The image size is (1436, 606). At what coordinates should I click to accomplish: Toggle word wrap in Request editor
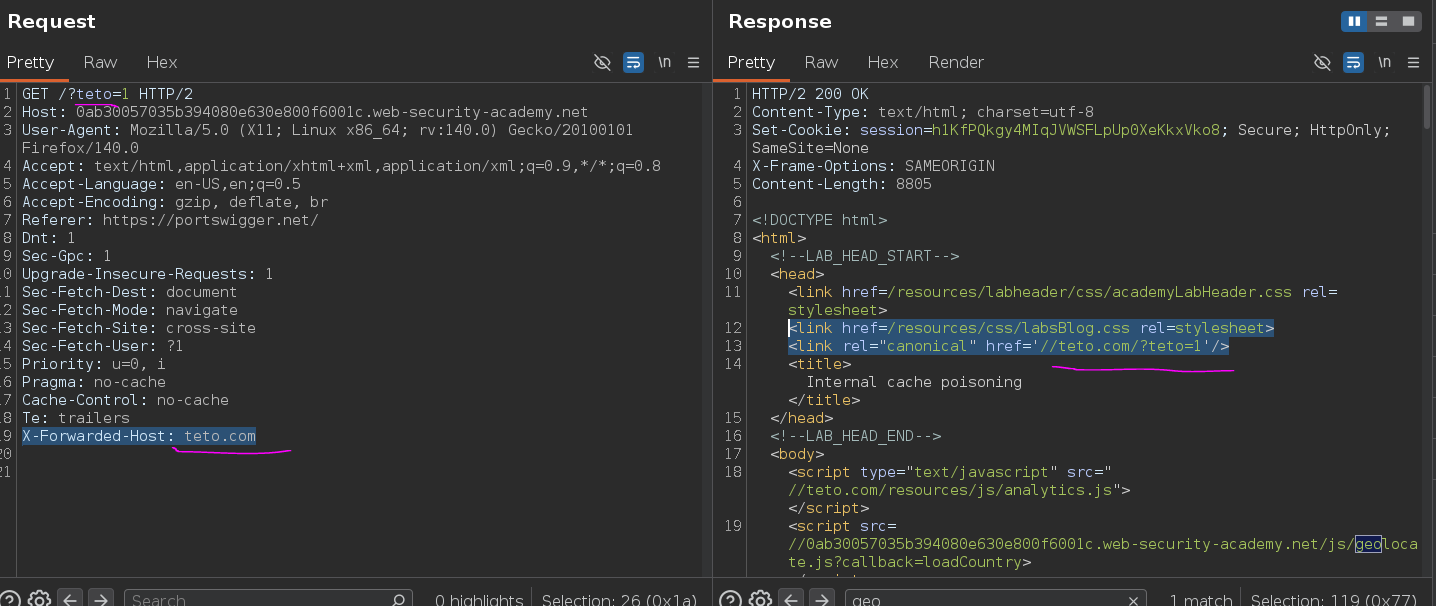(633, 62)
